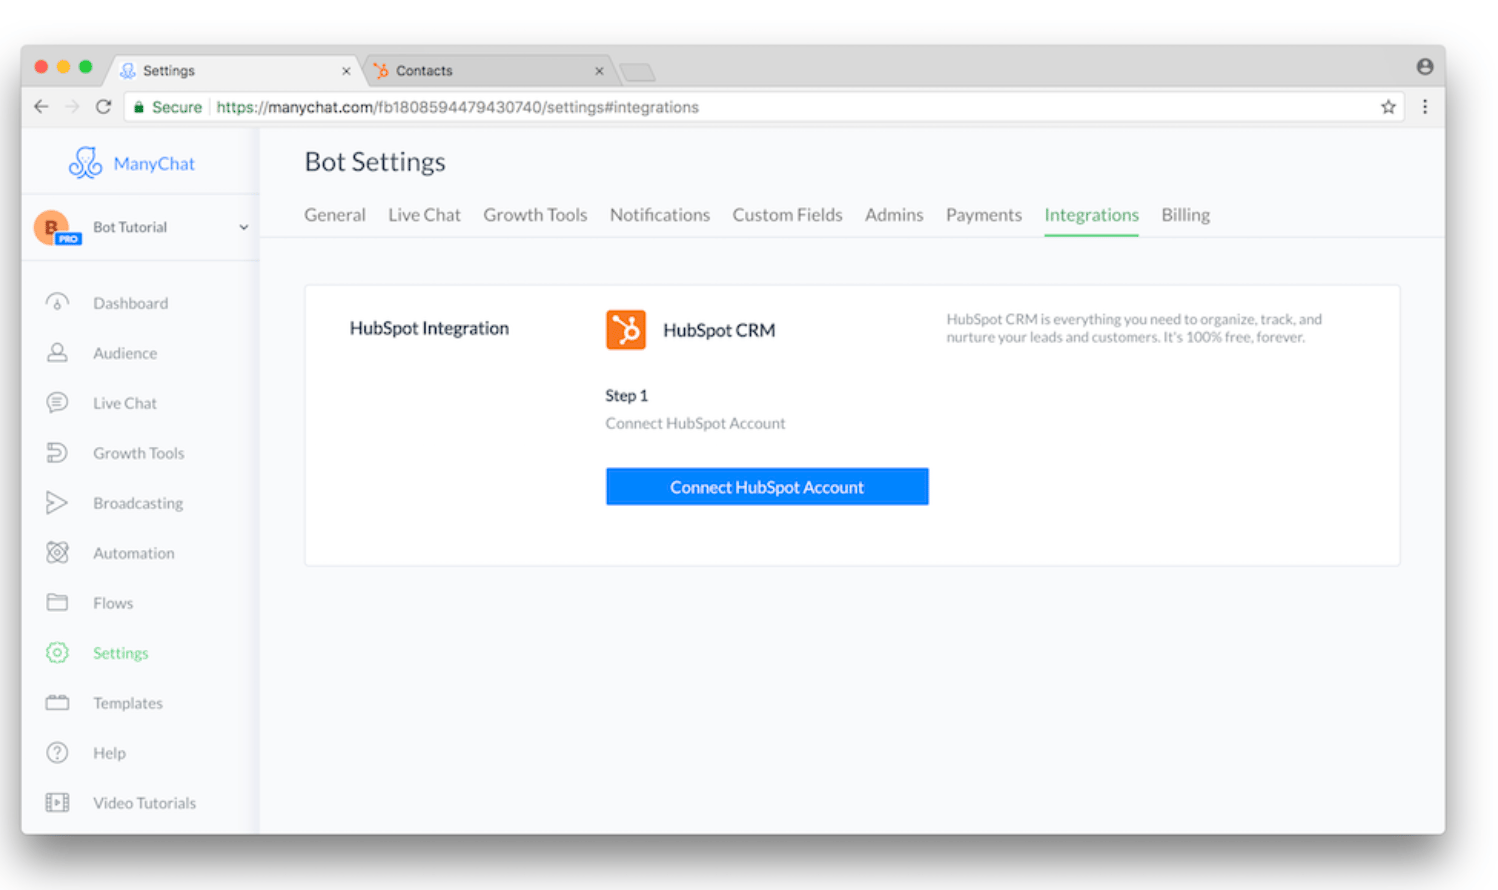Switch to the Billing tab
Image resolution: width=1498 pixels, height=890 pixels.
(x=1185, y=215)
